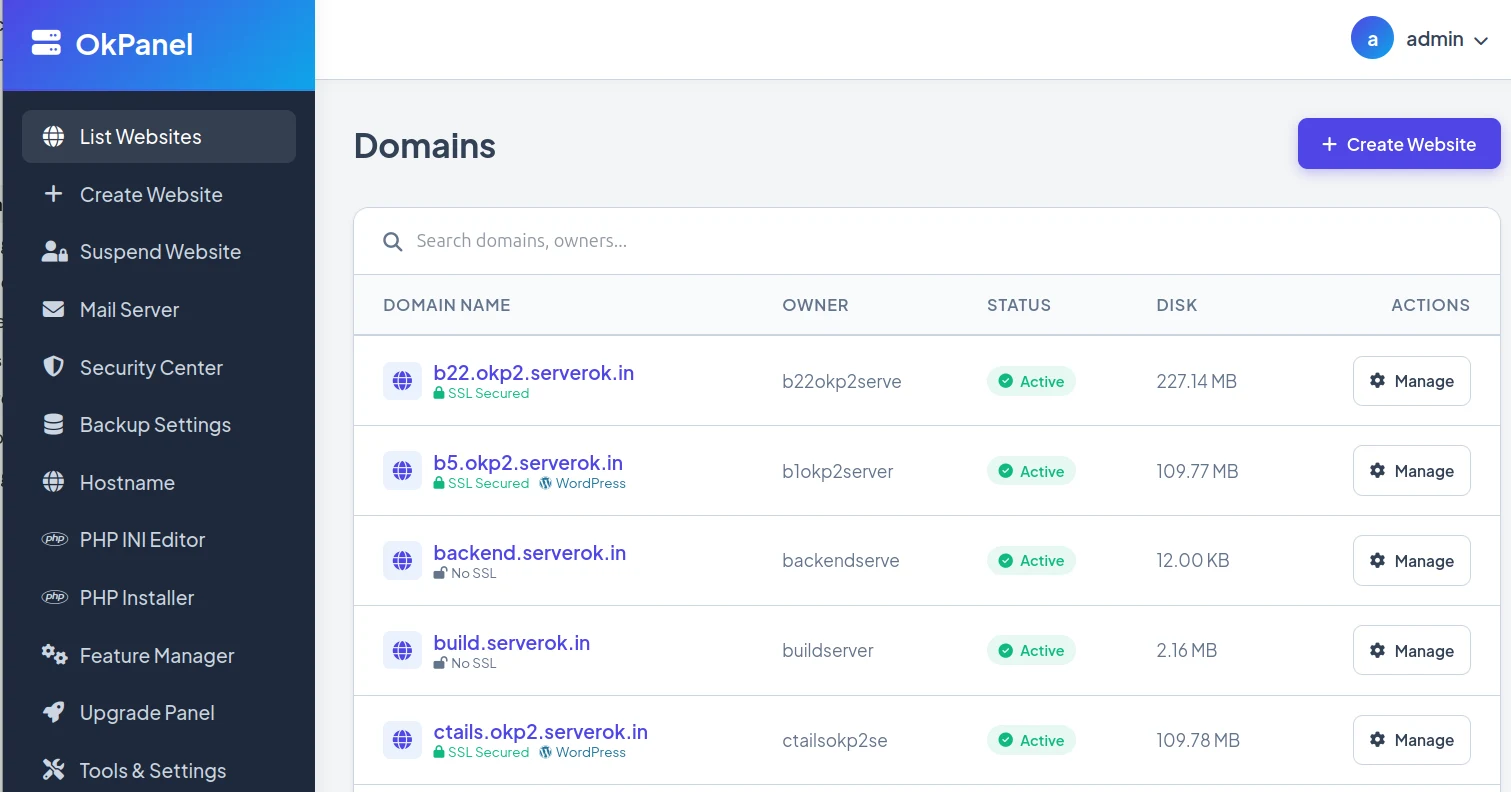Screen dimensions: 1511x792
Task: Open ctails.okp2.serverok.in domain link
Action: pyautogui.click(x=540, y=732)
